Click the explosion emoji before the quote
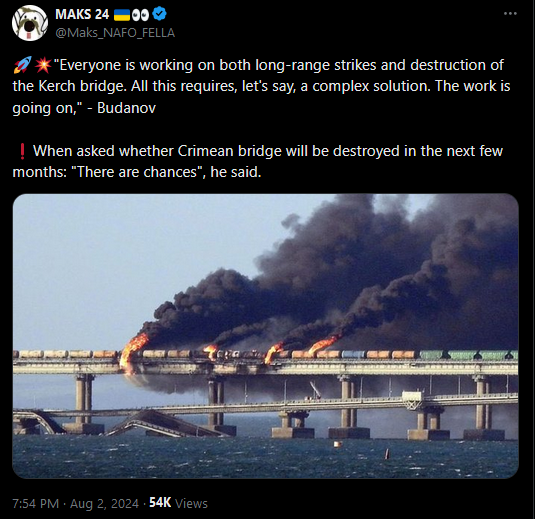This screenshot has width=535, height=519. (43, 65)
